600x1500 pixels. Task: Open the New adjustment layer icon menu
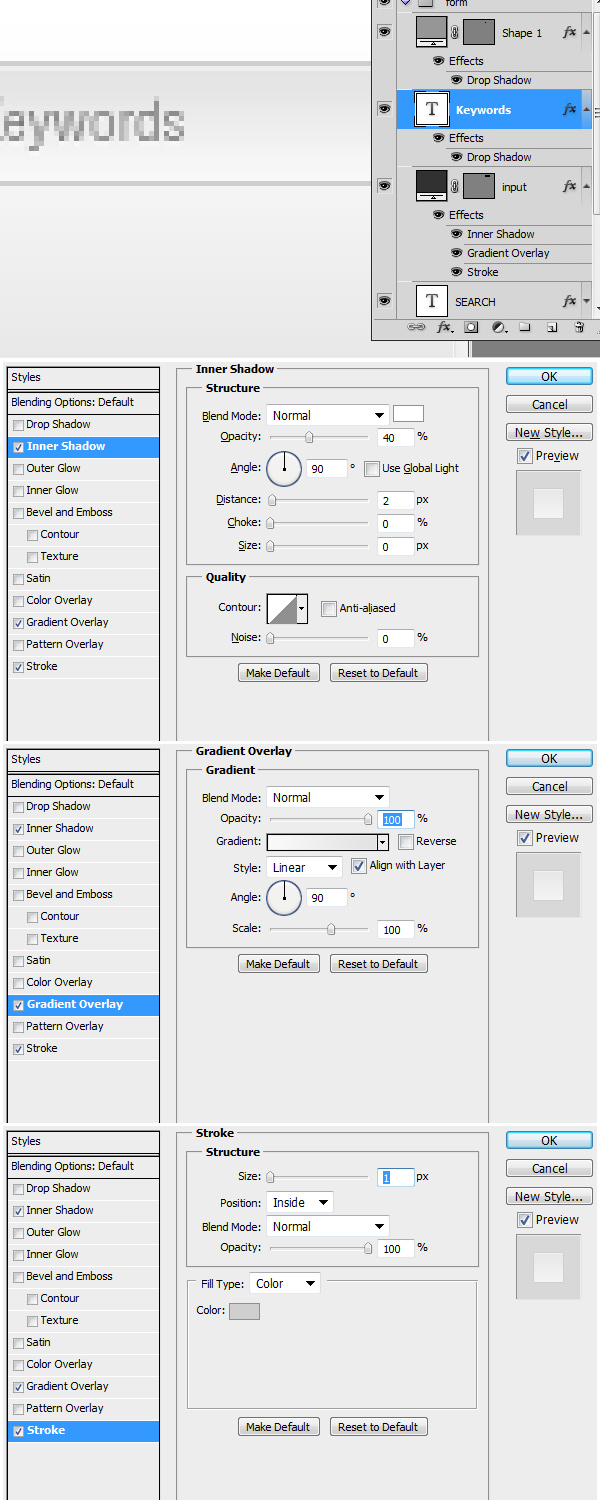click(x=499, y=327)
